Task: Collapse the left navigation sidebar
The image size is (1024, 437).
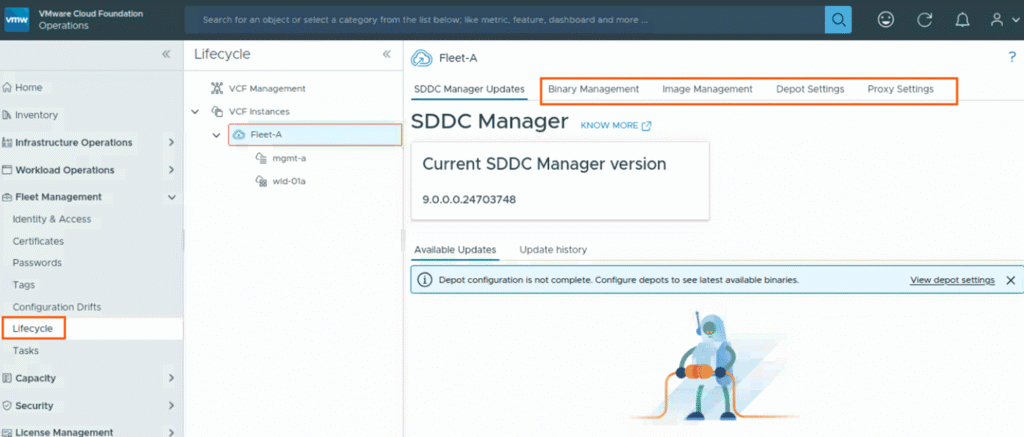Action: [166, 54]
